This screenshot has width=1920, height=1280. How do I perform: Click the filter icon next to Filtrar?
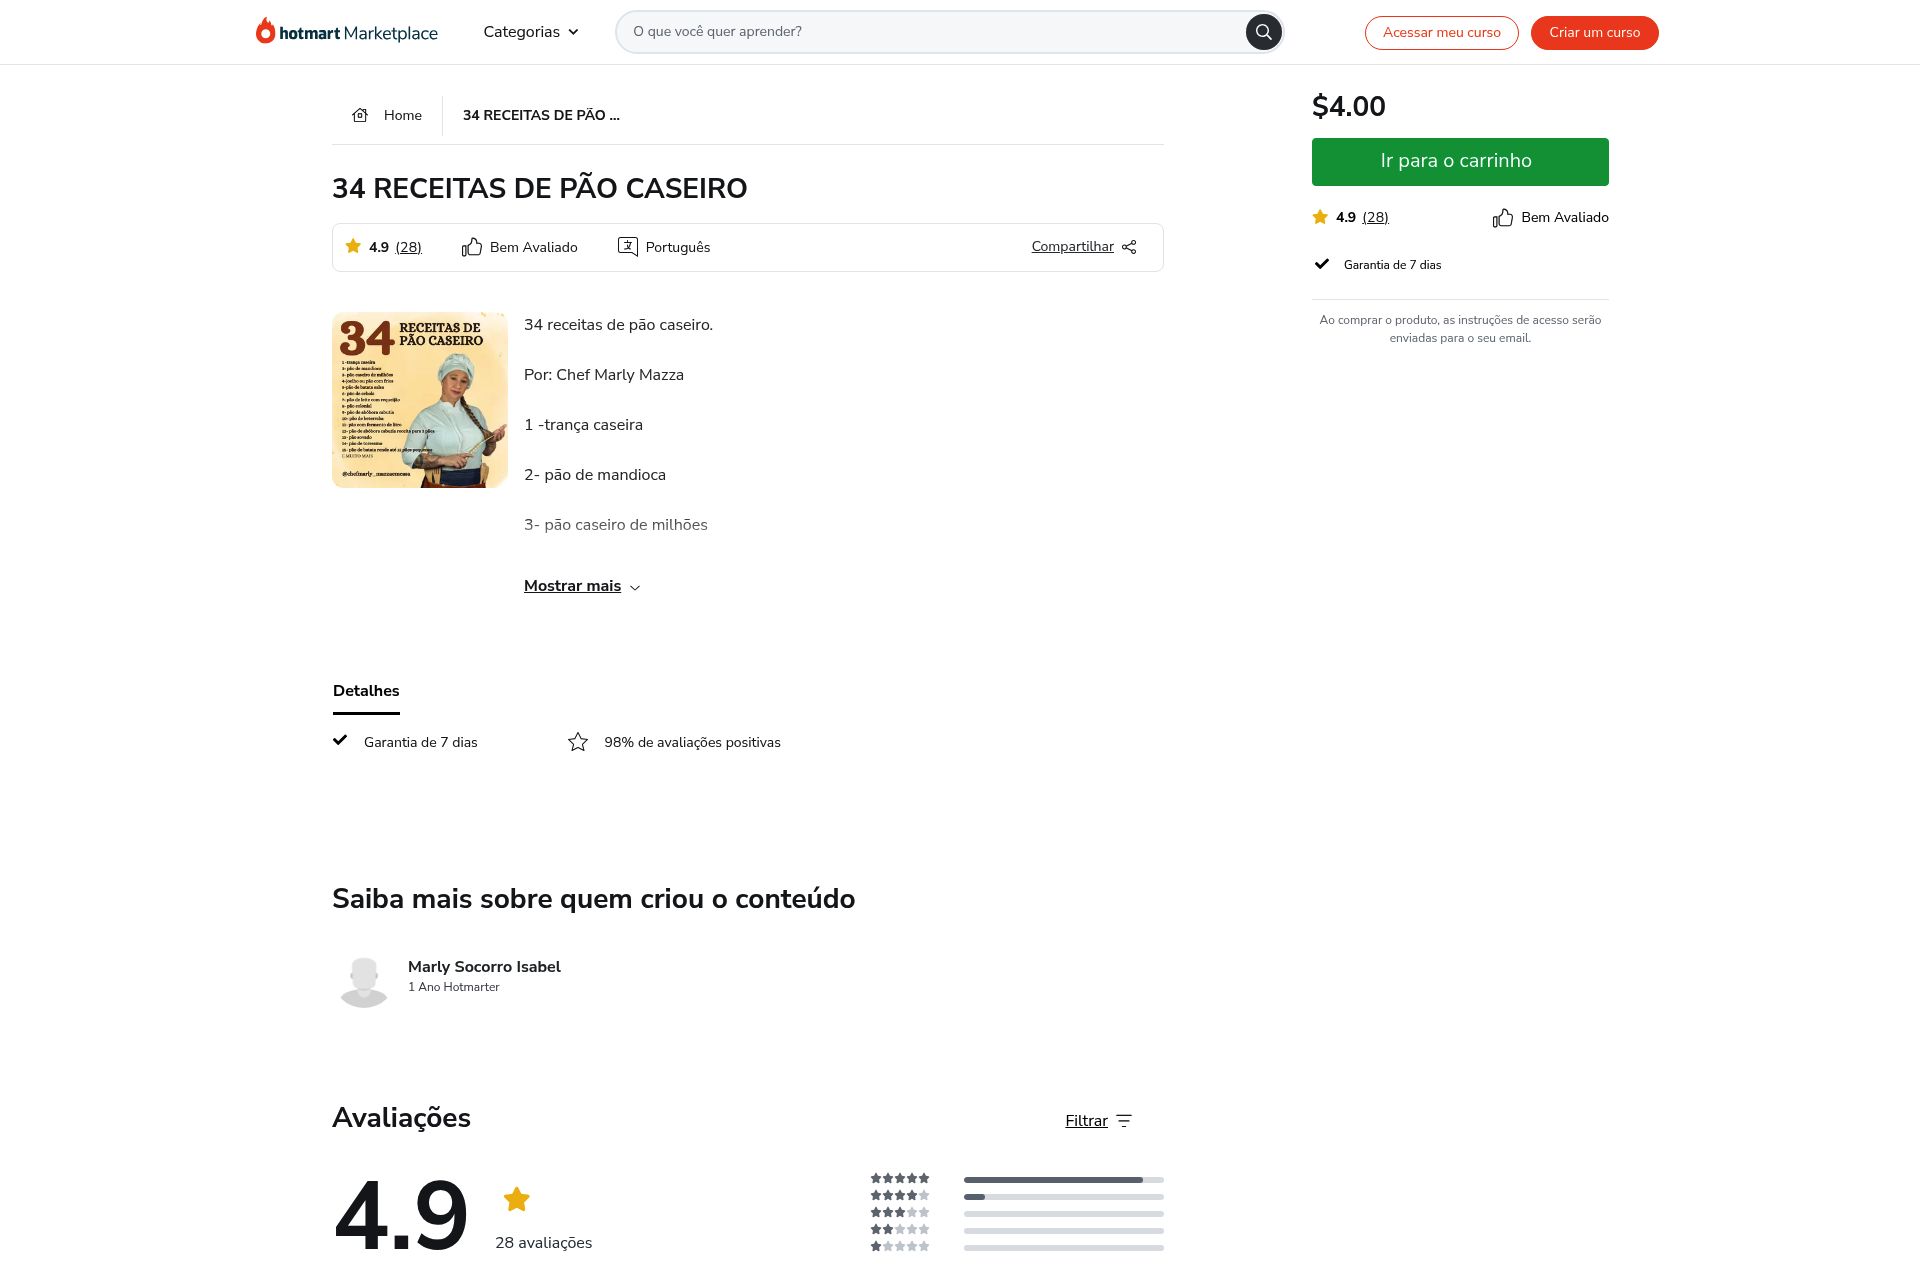[x=1124, y=1121]
